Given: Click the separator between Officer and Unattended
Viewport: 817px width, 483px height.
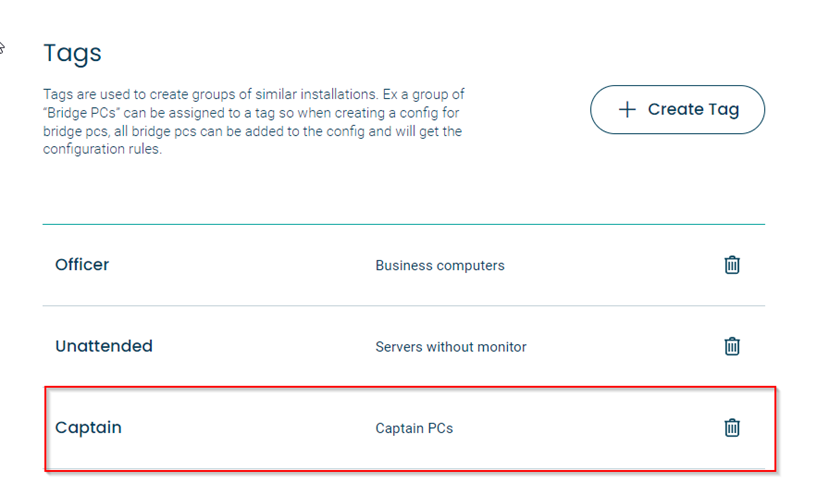Looking at the screenshot, I should pos(404,305).
